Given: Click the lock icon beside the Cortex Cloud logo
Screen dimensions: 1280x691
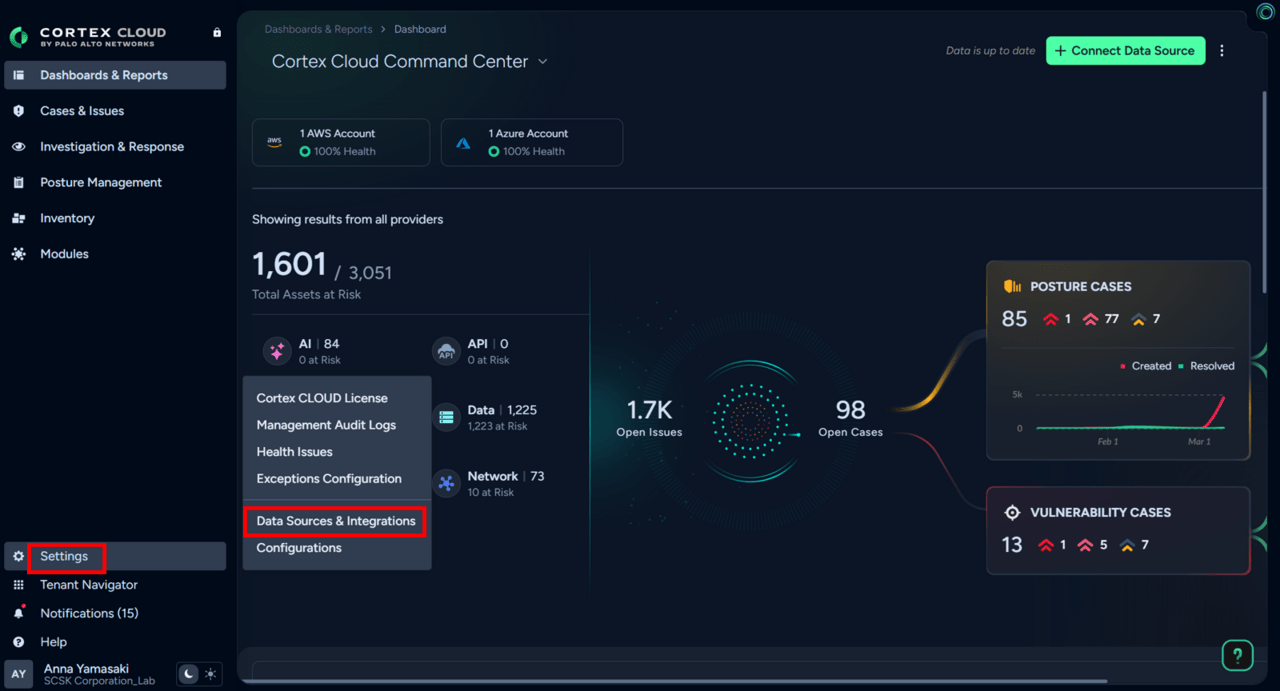Looking at the screenshot, I should point(217,33).
